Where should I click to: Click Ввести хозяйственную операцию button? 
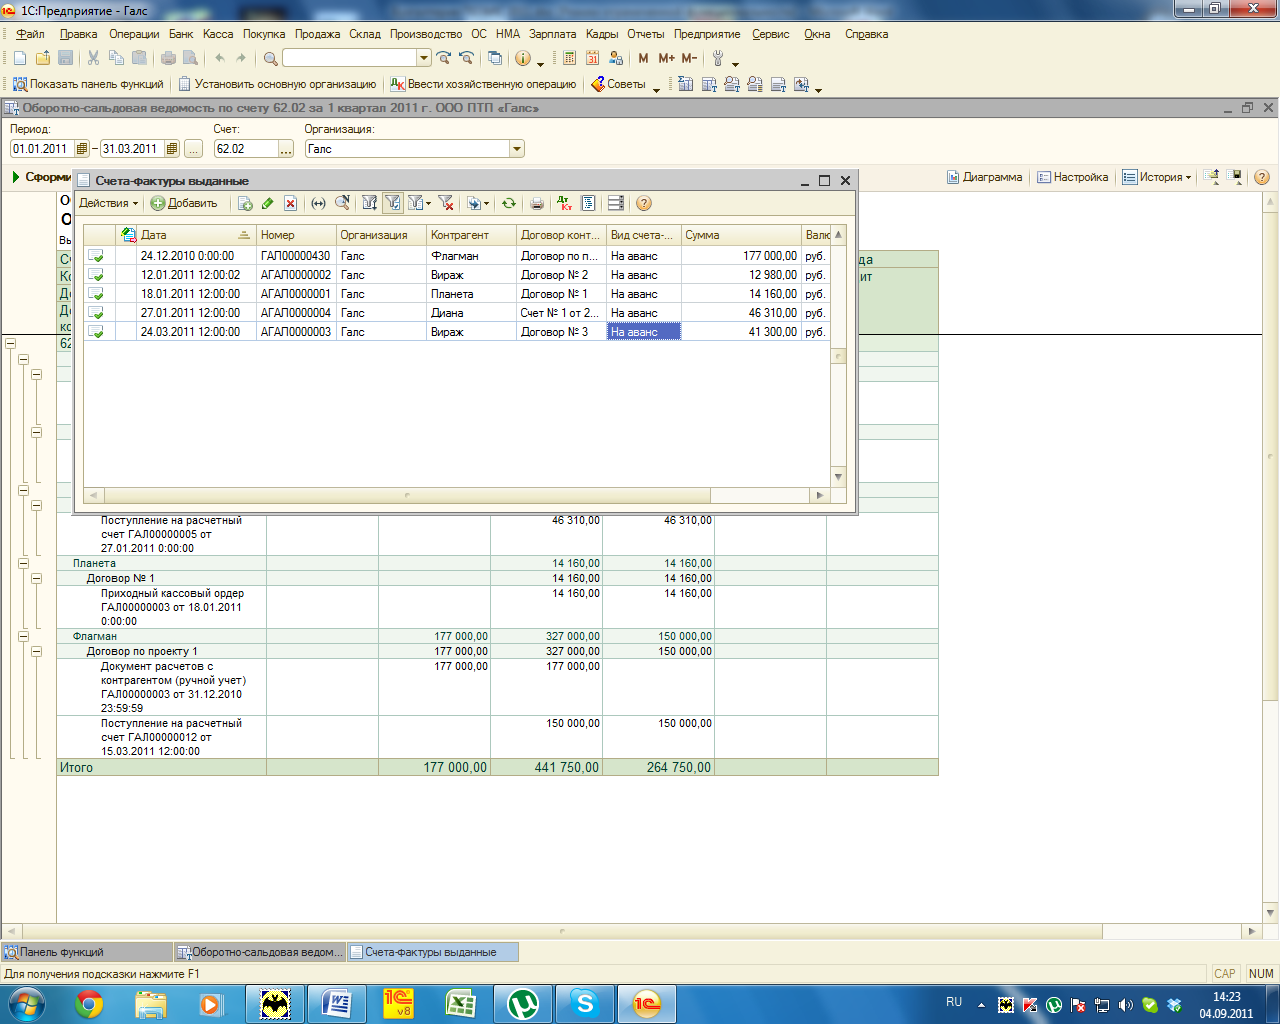tap(484, 84)
